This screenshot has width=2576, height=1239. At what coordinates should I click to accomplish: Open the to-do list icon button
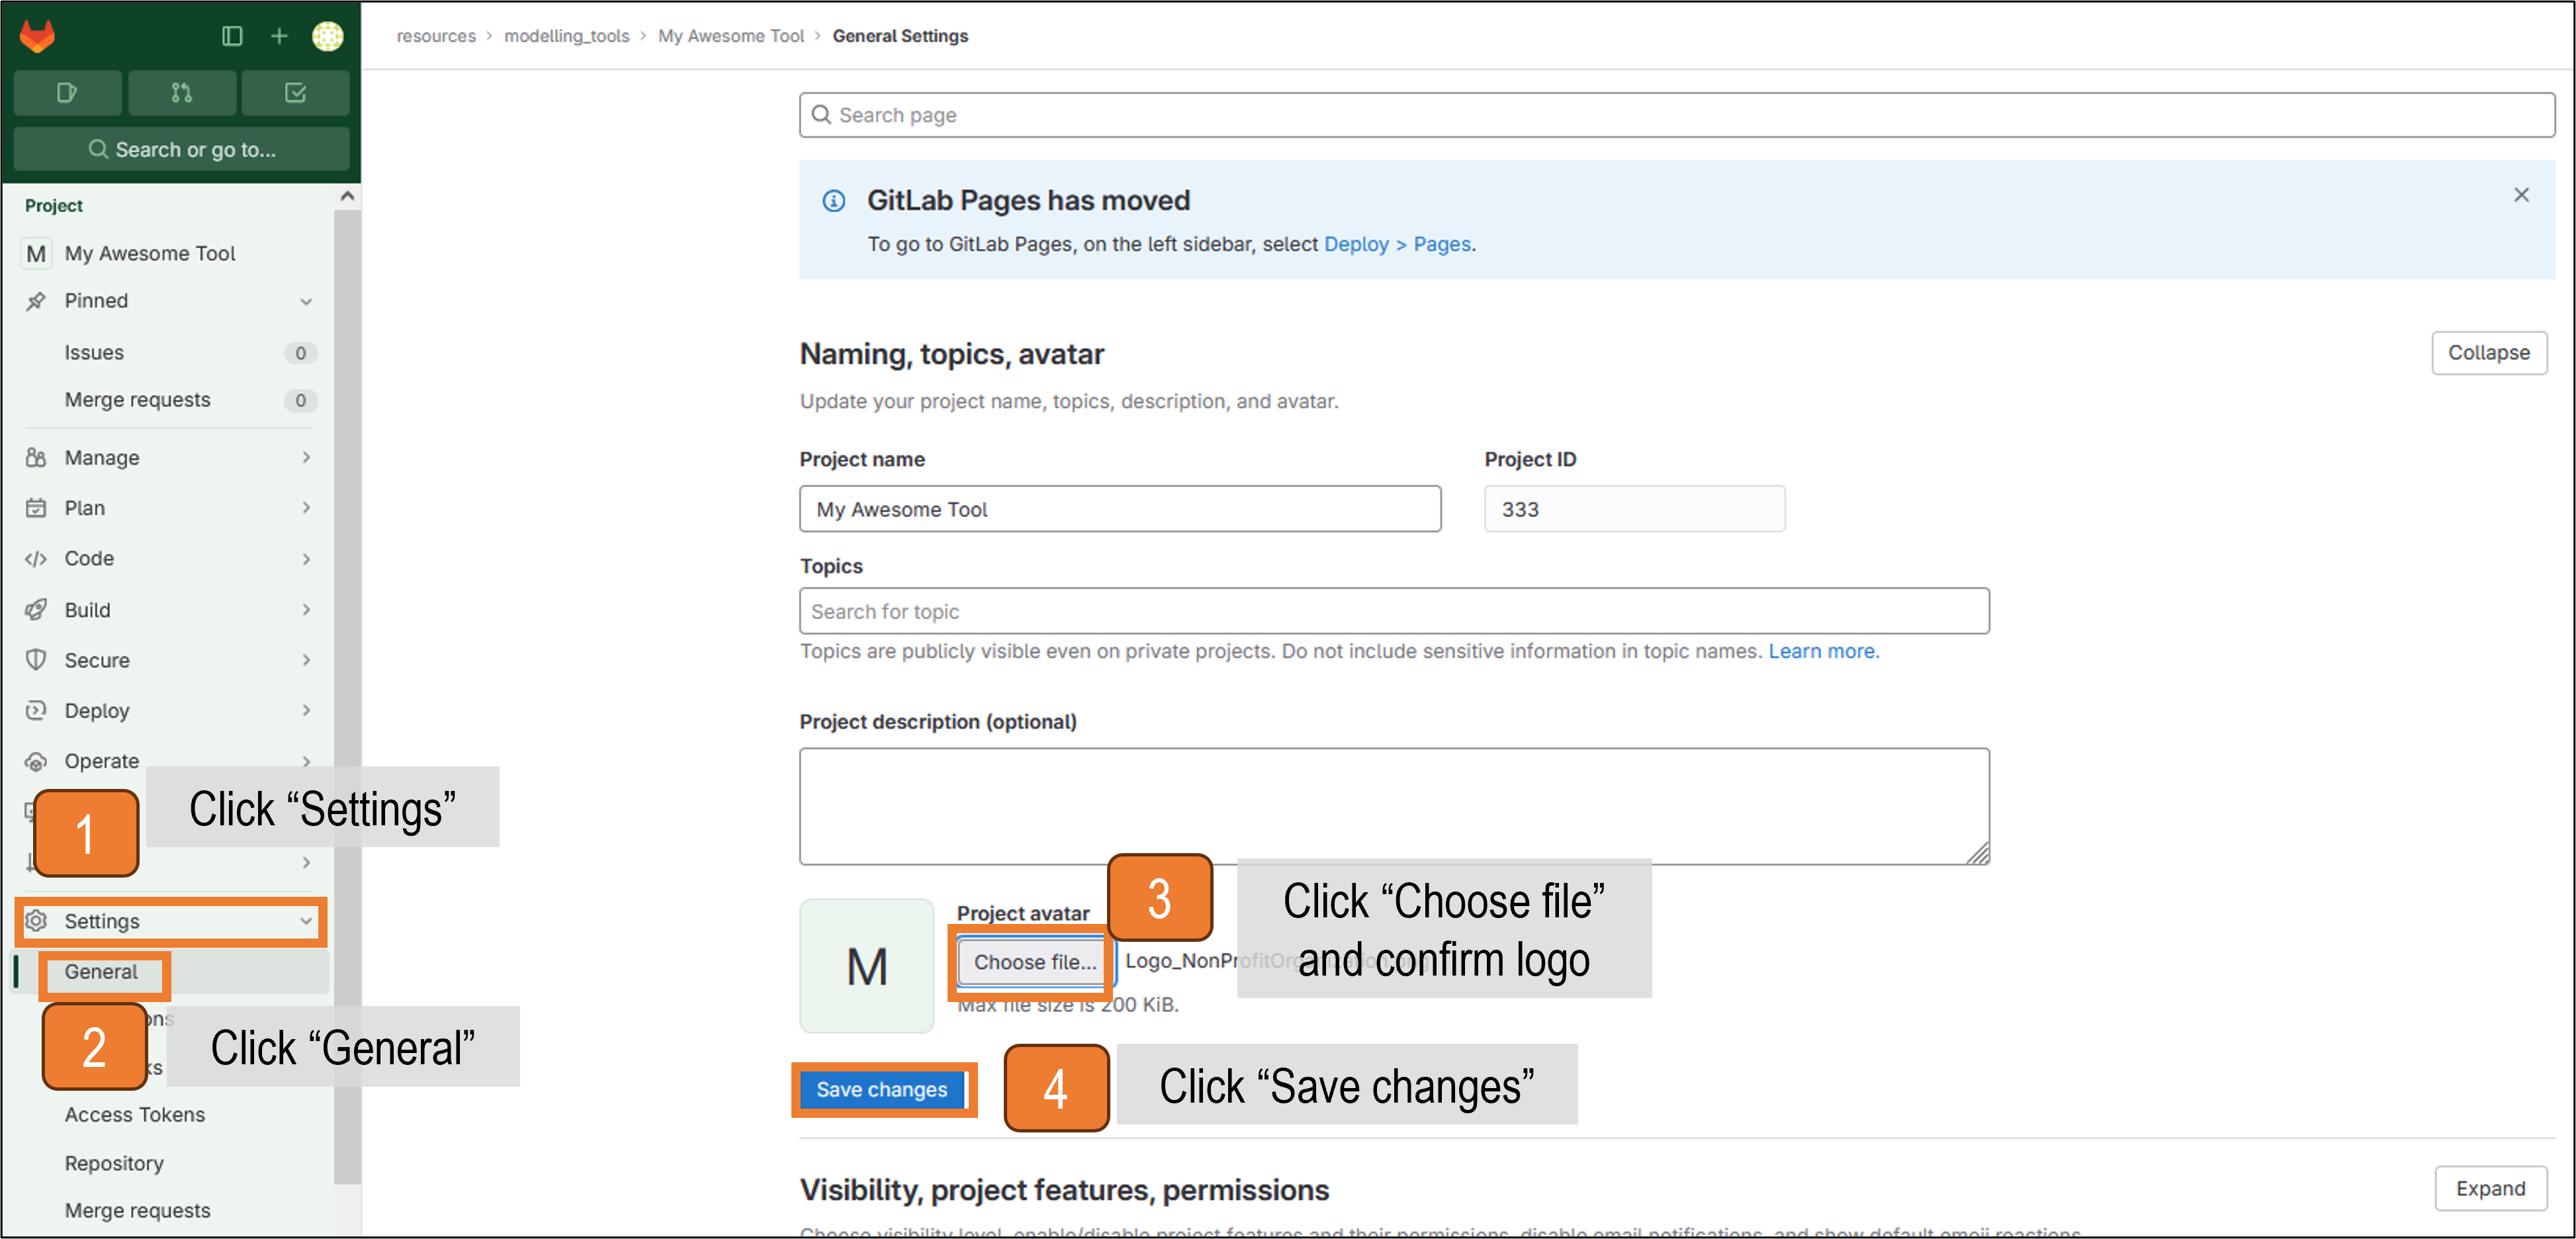click(x=296, y=93)
